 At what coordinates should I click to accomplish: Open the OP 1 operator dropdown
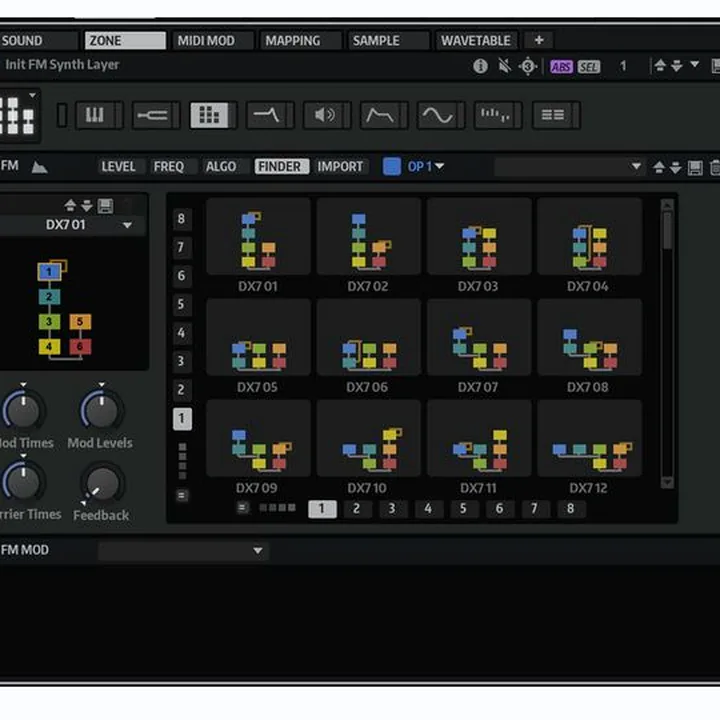[x=426, y=166]
